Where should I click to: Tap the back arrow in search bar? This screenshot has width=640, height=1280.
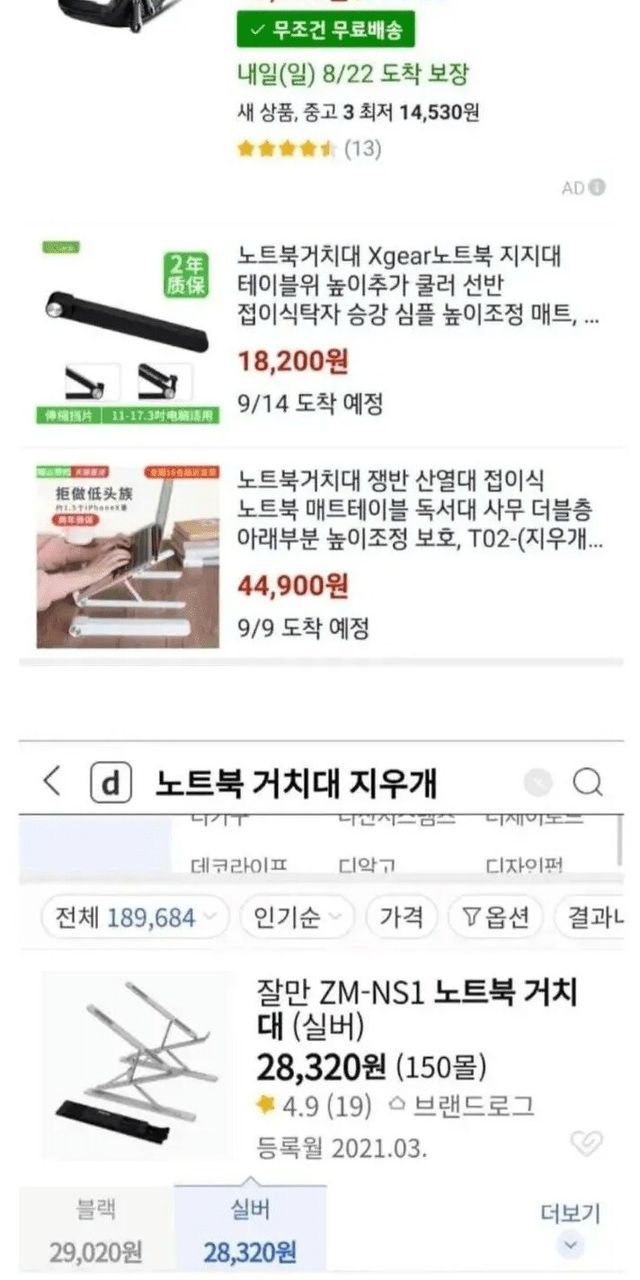coord(53,782)
